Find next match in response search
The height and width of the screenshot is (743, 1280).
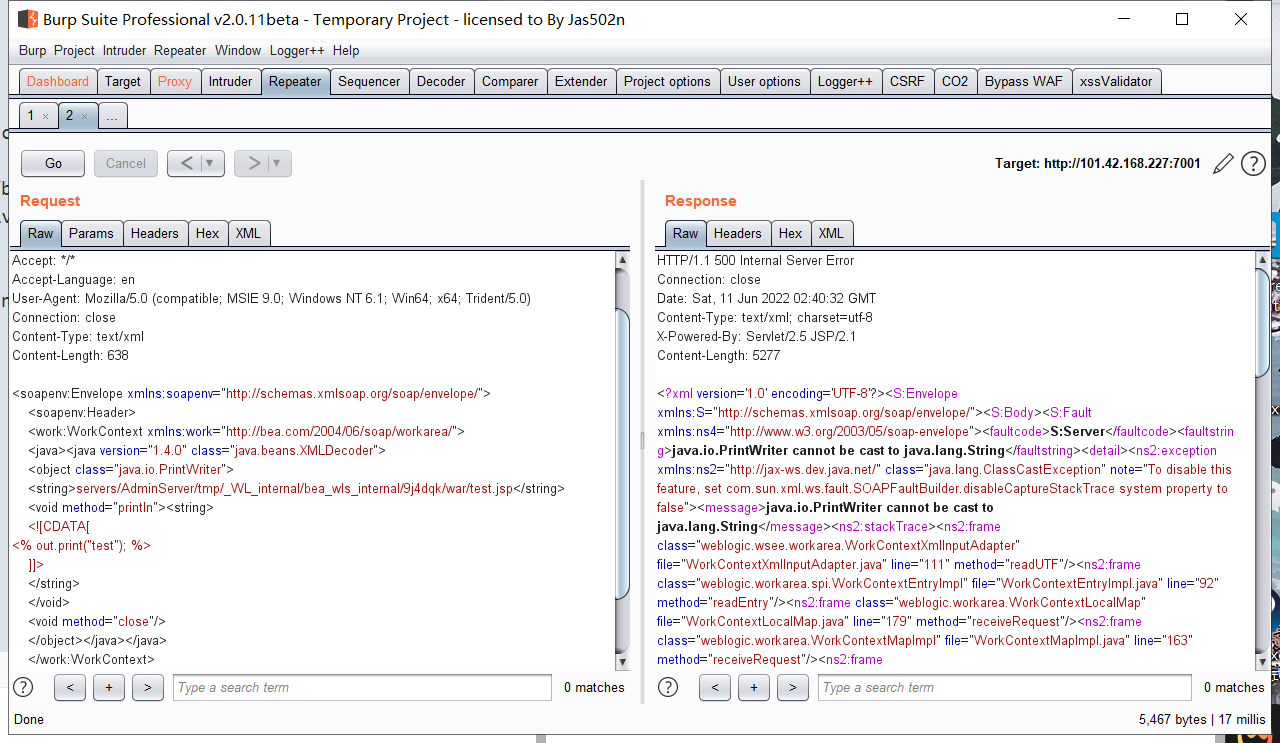tap(792, 687)
